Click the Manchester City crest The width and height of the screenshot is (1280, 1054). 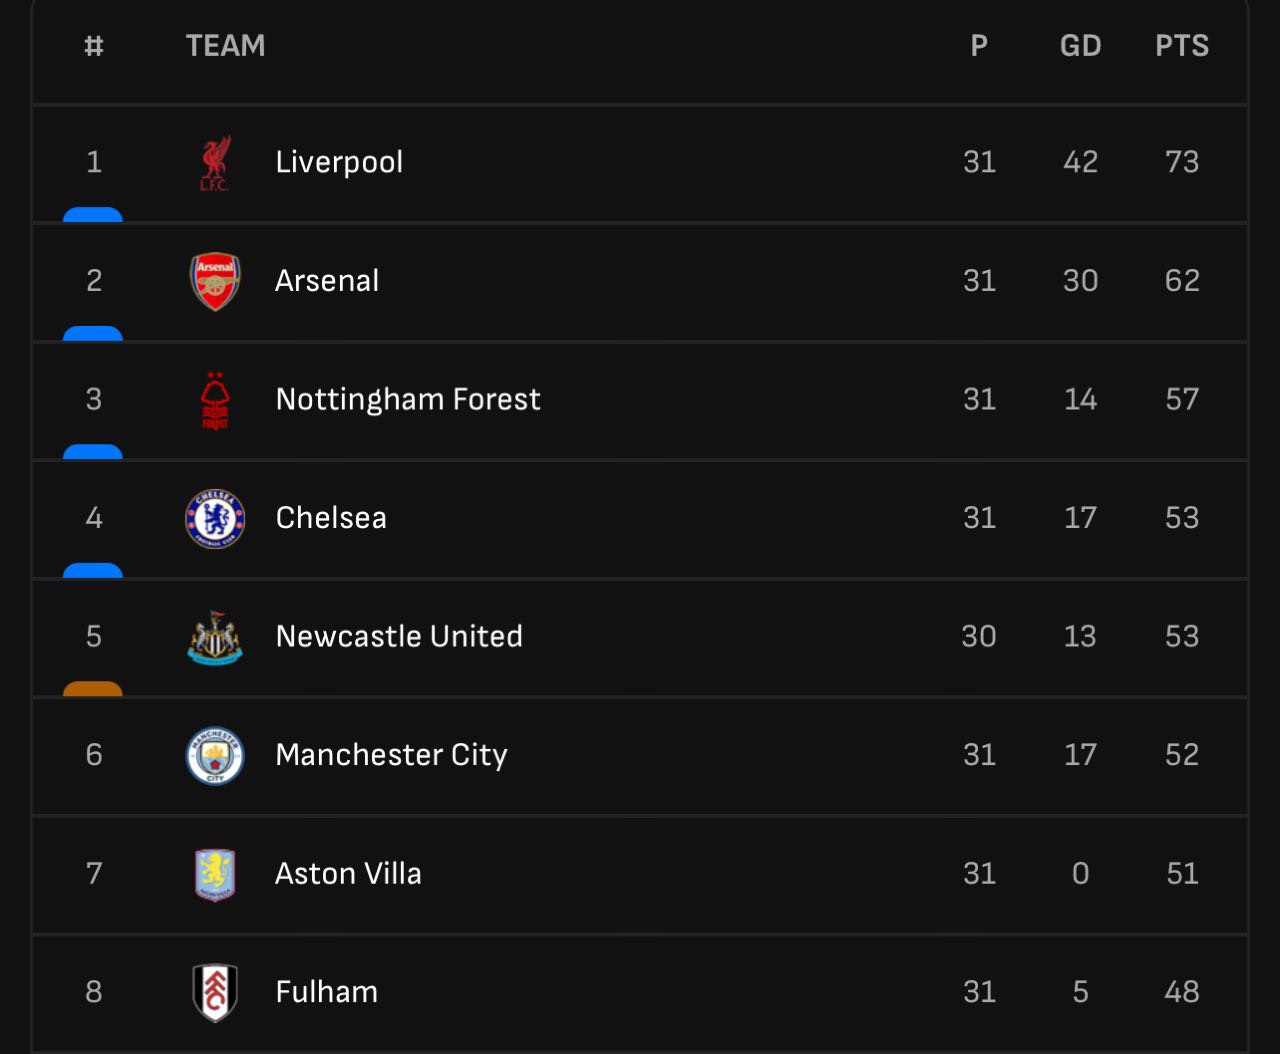point(215,755)
